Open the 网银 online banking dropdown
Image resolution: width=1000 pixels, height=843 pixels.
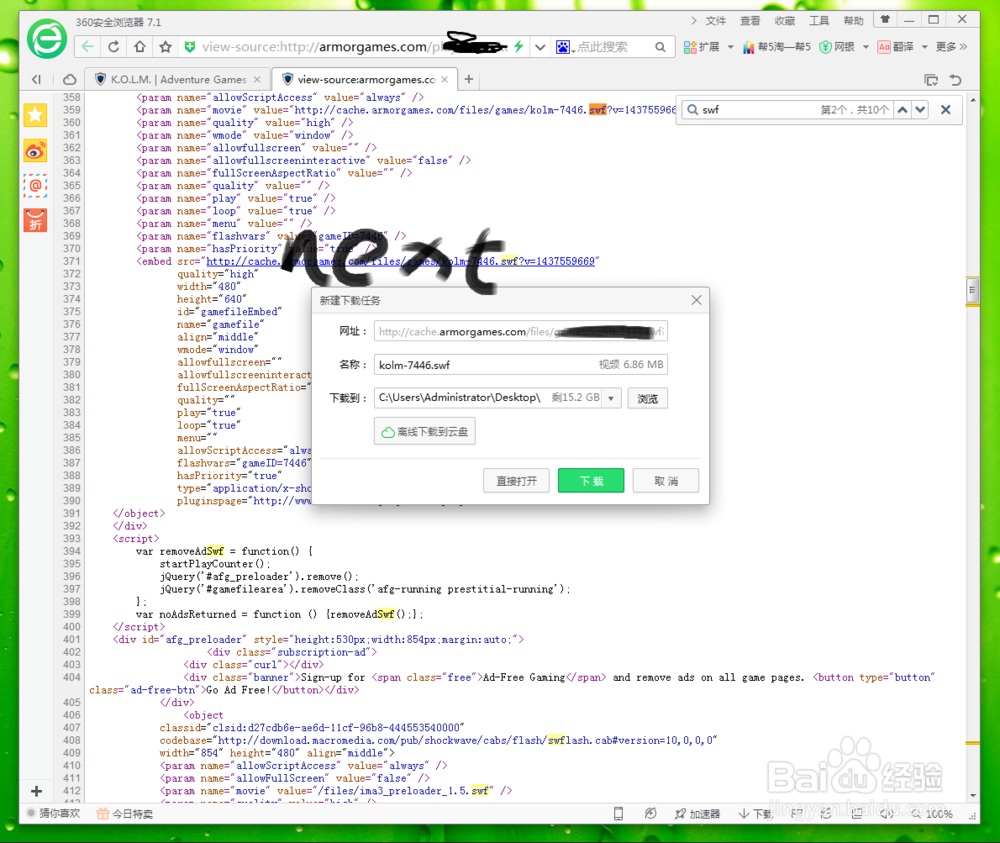pos(844,47)
